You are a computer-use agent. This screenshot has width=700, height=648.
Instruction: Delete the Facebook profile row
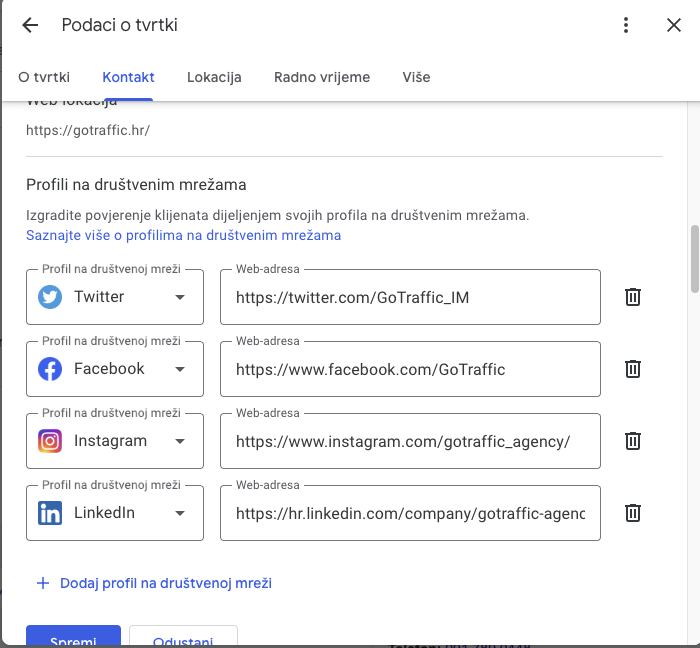(632, 369)
